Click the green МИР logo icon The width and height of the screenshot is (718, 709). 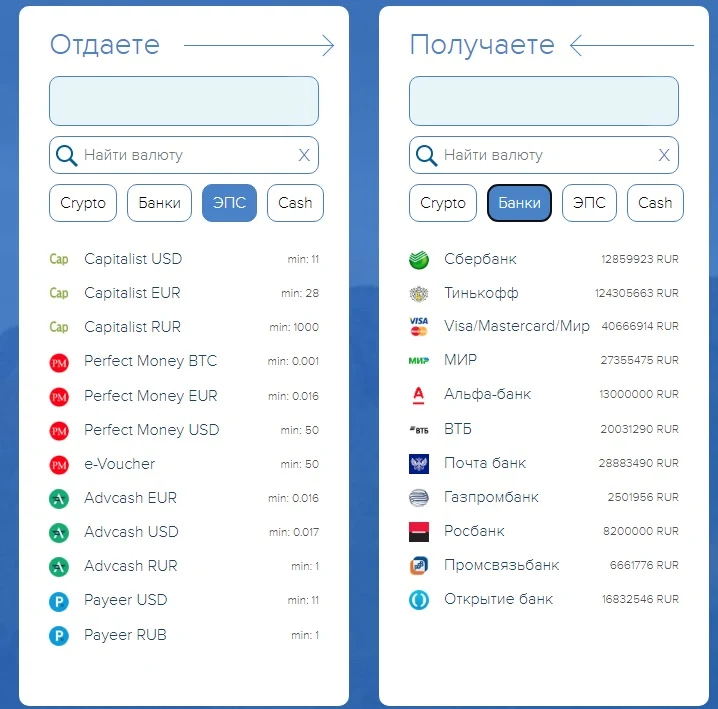pyautogui.click(x=419, y=360)
